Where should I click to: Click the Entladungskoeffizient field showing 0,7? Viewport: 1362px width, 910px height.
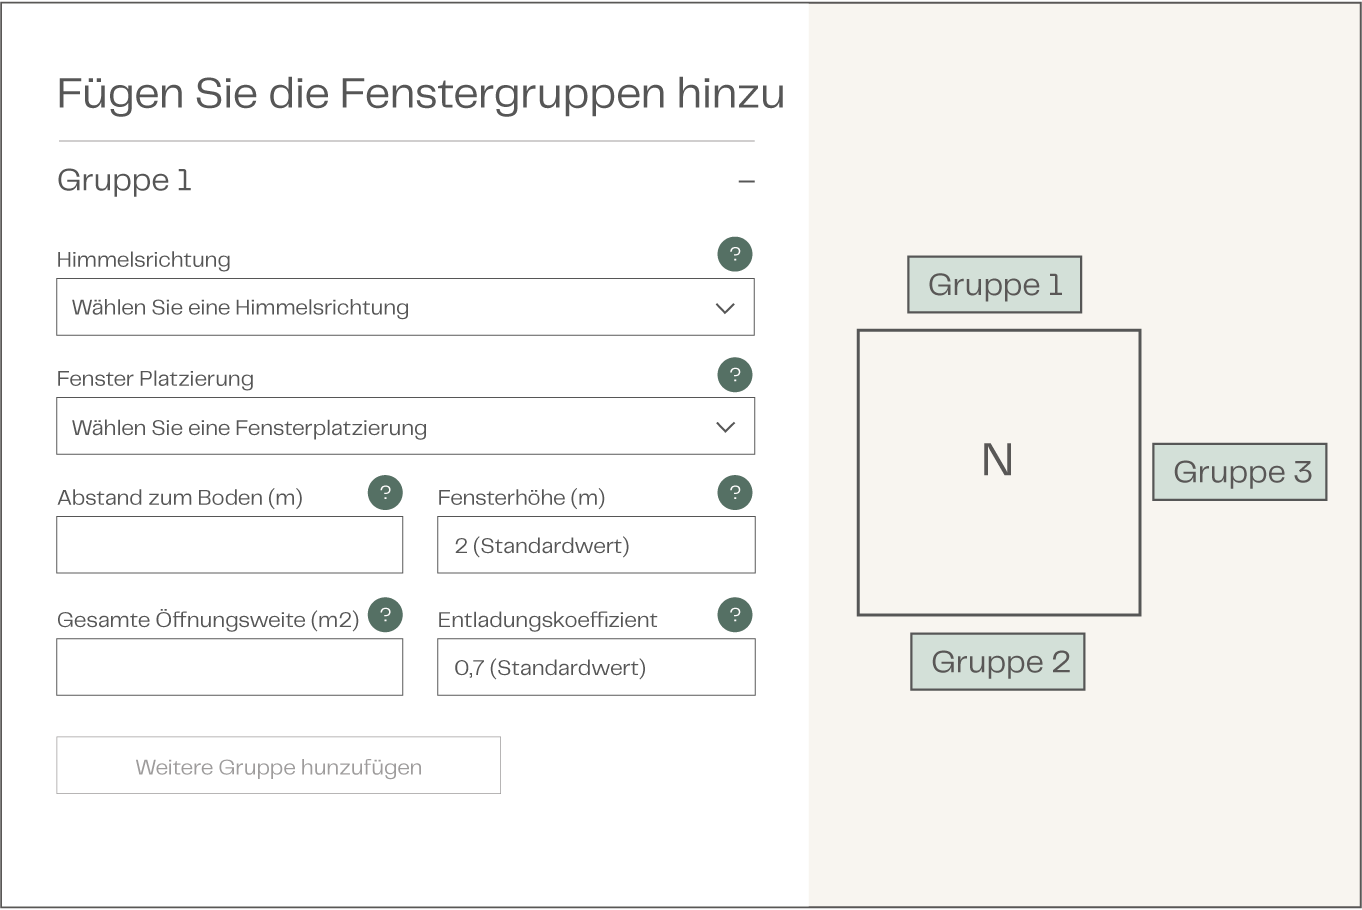[x=596, y=667]
